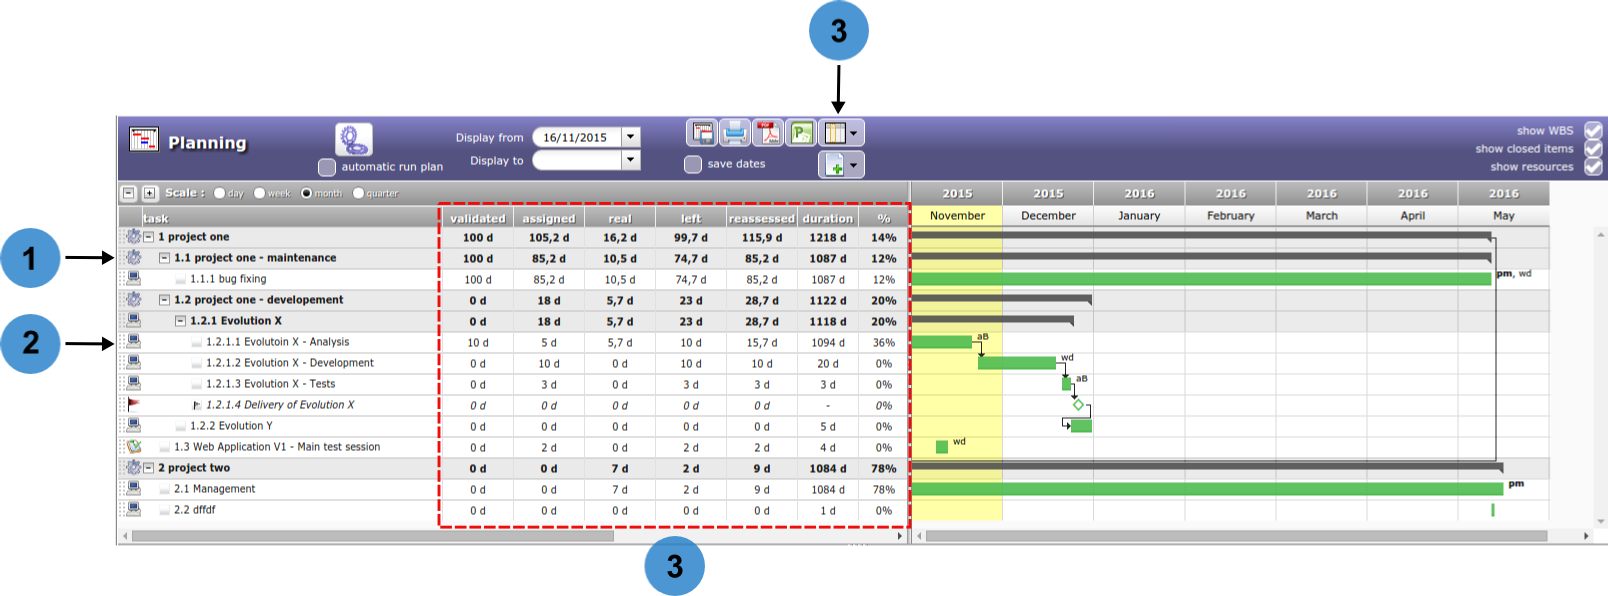
Task: Click the Display from date field 16/11/2015
Action: (577, 137)
